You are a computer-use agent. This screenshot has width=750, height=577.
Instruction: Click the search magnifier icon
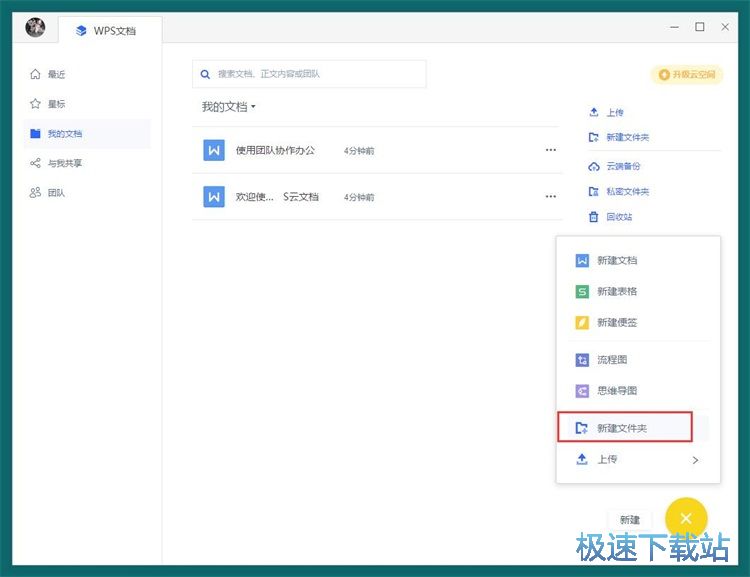(x=205, y=74)
